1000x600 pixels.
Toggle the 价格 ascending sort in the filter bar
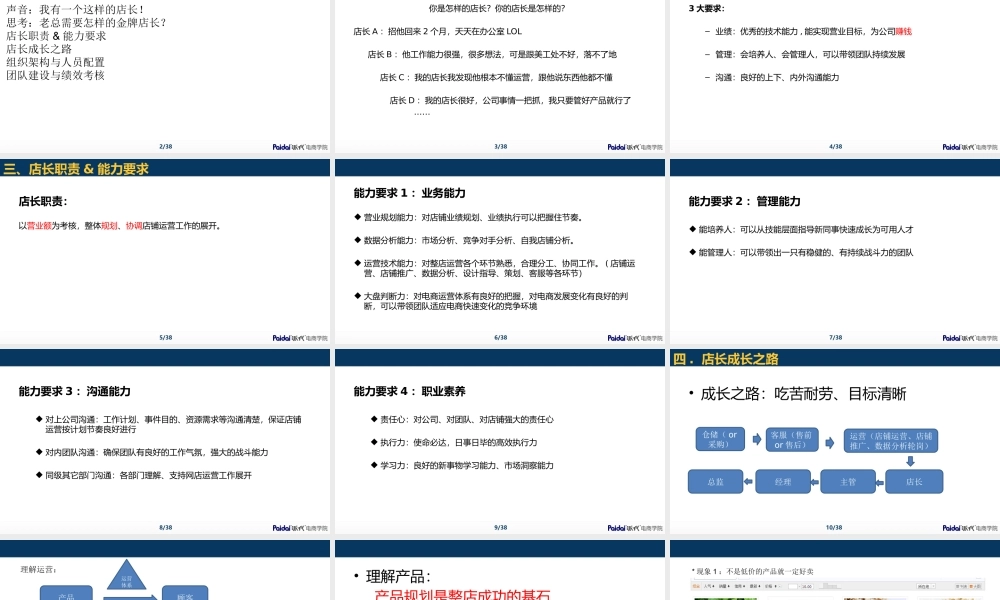pyautogui.click(x=773, y=586)
